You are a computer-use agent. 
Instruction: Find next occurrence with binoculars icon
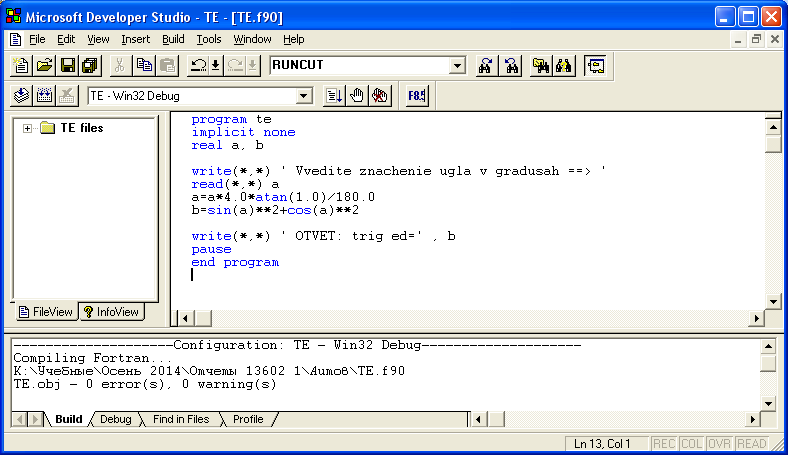pyautogui.click(x=485, y=65)
